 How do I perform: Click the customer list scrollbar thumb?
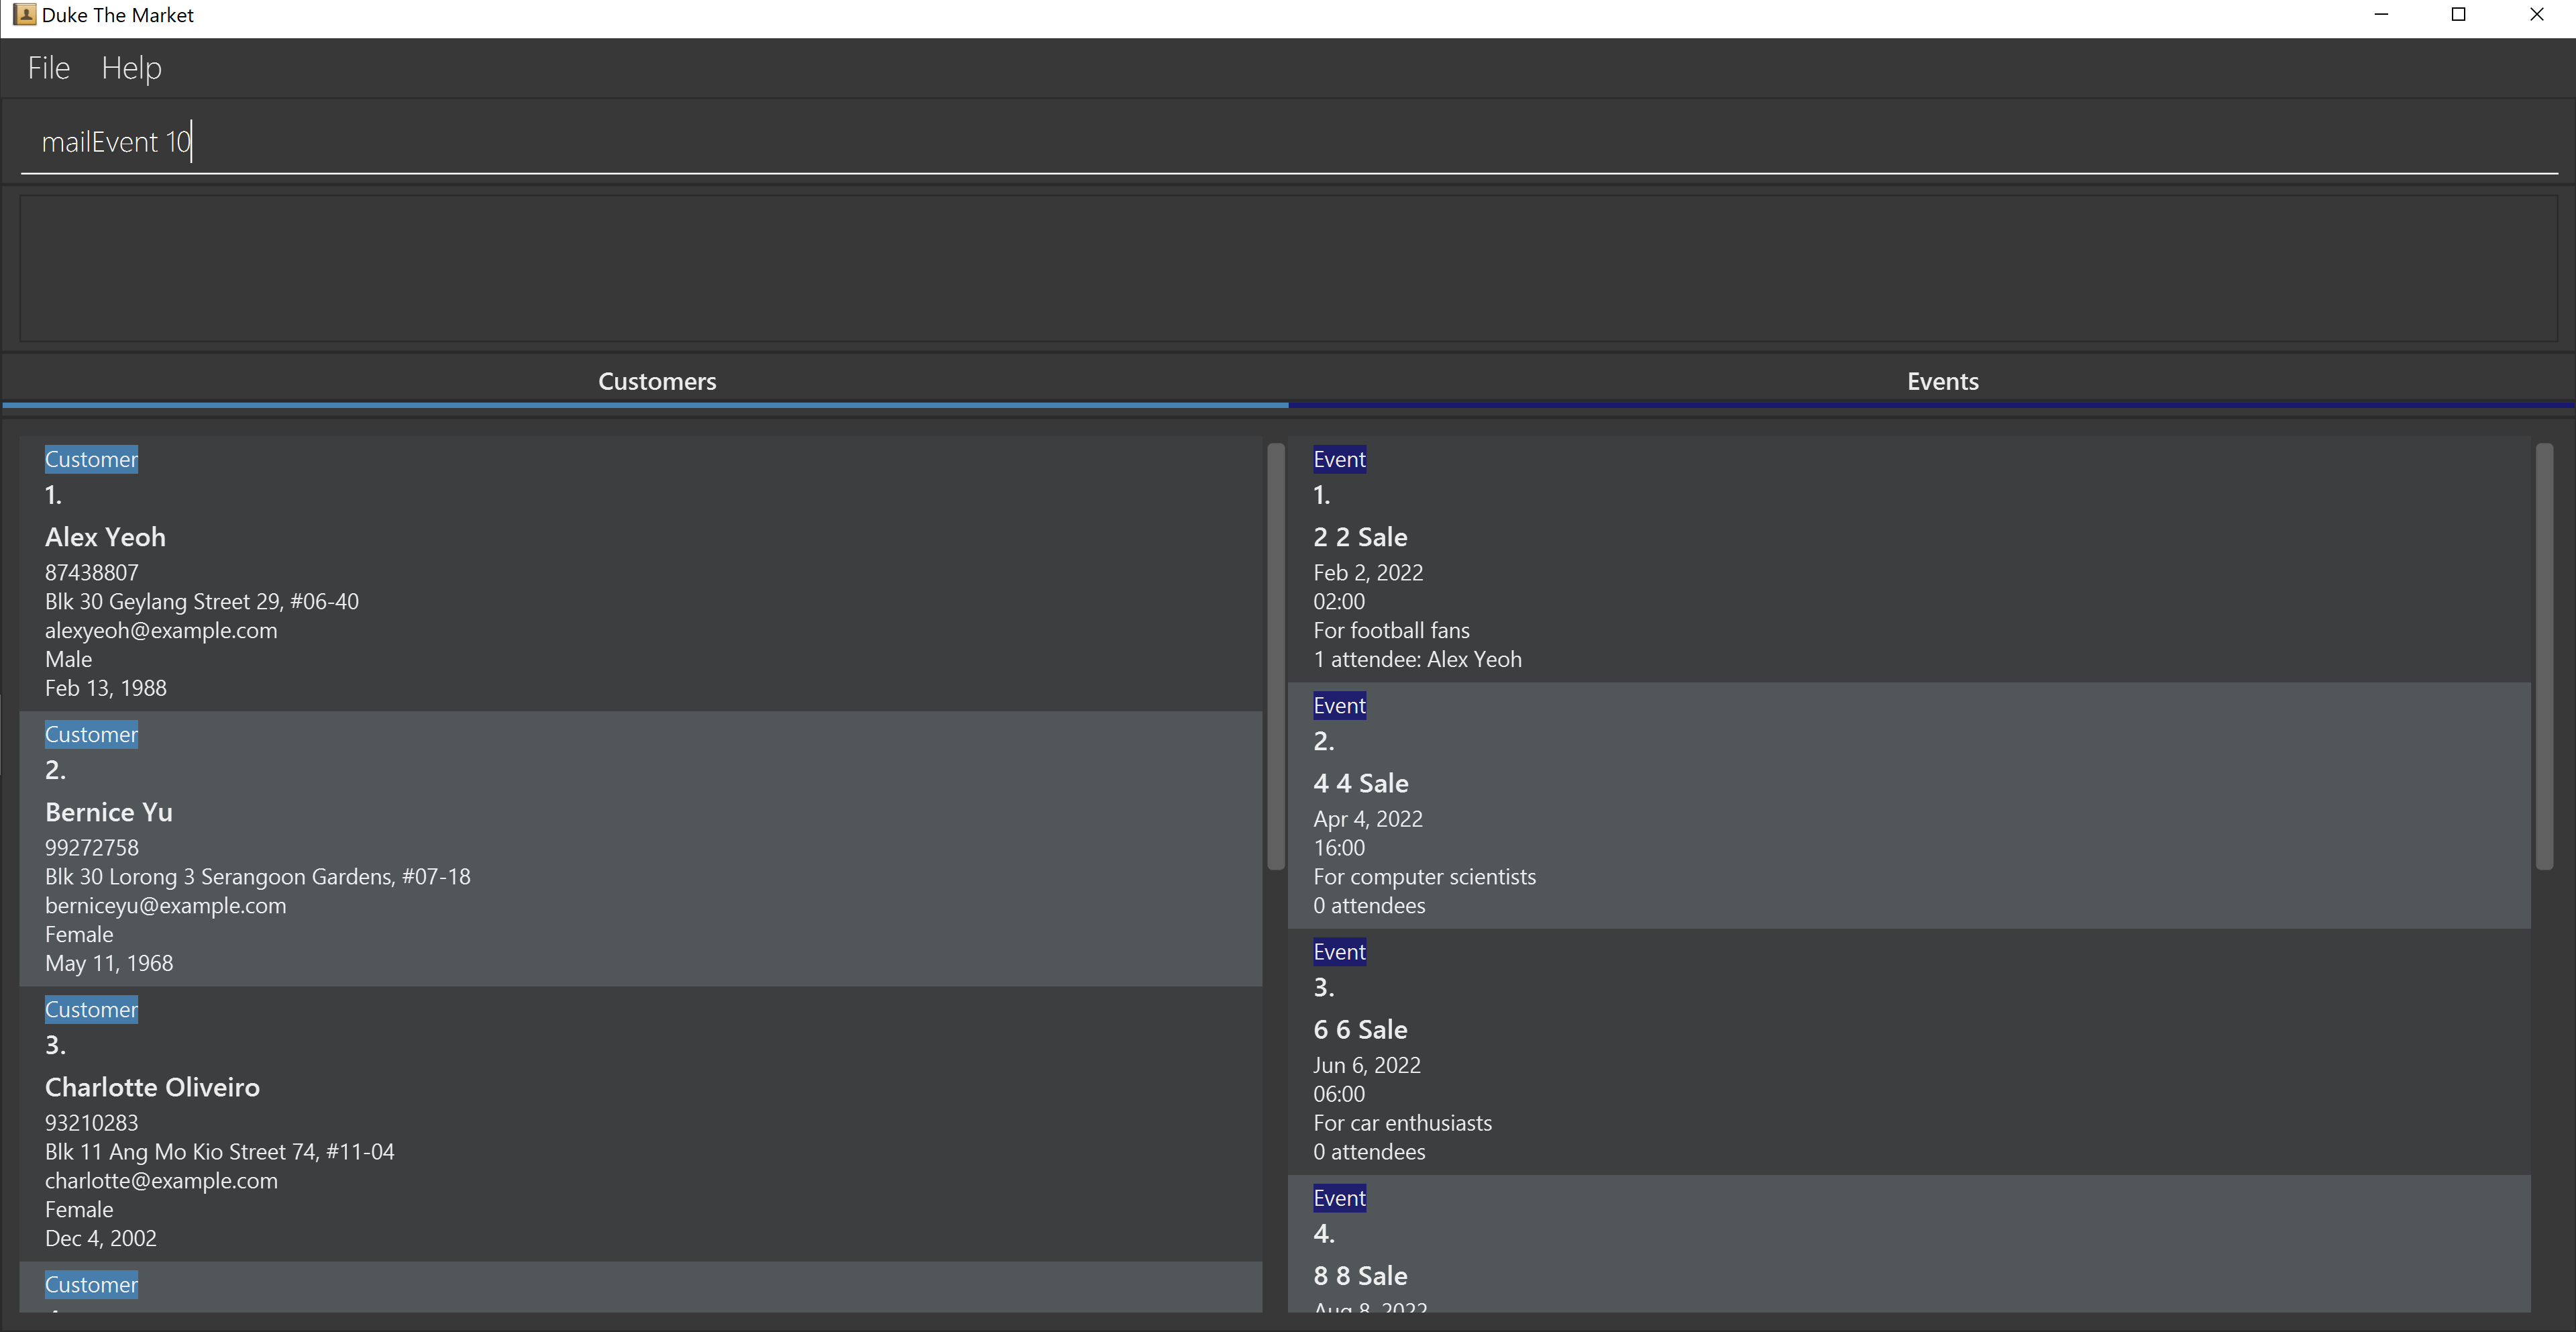click(1275, 656)
